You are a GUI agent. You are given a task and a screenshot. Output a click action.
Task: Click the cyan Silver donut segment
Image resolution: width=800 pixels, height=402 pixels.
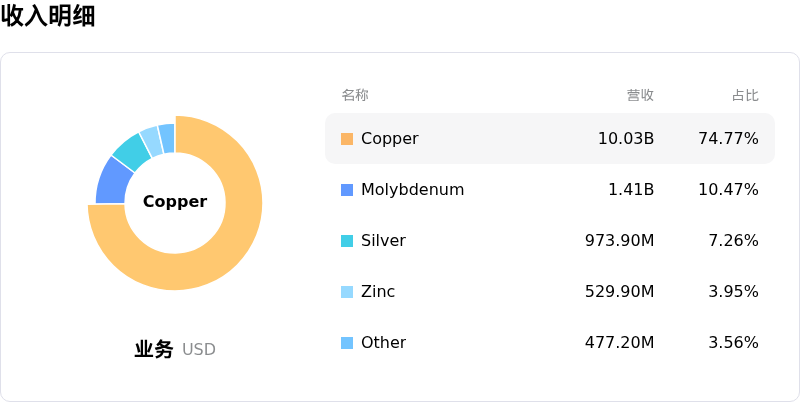(130, 149)
